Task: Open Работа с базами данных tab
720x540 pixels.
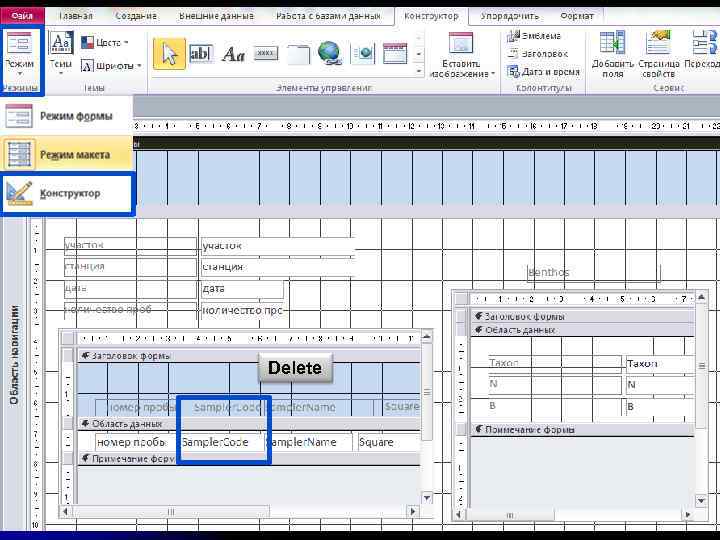Action: coord(328,16)
